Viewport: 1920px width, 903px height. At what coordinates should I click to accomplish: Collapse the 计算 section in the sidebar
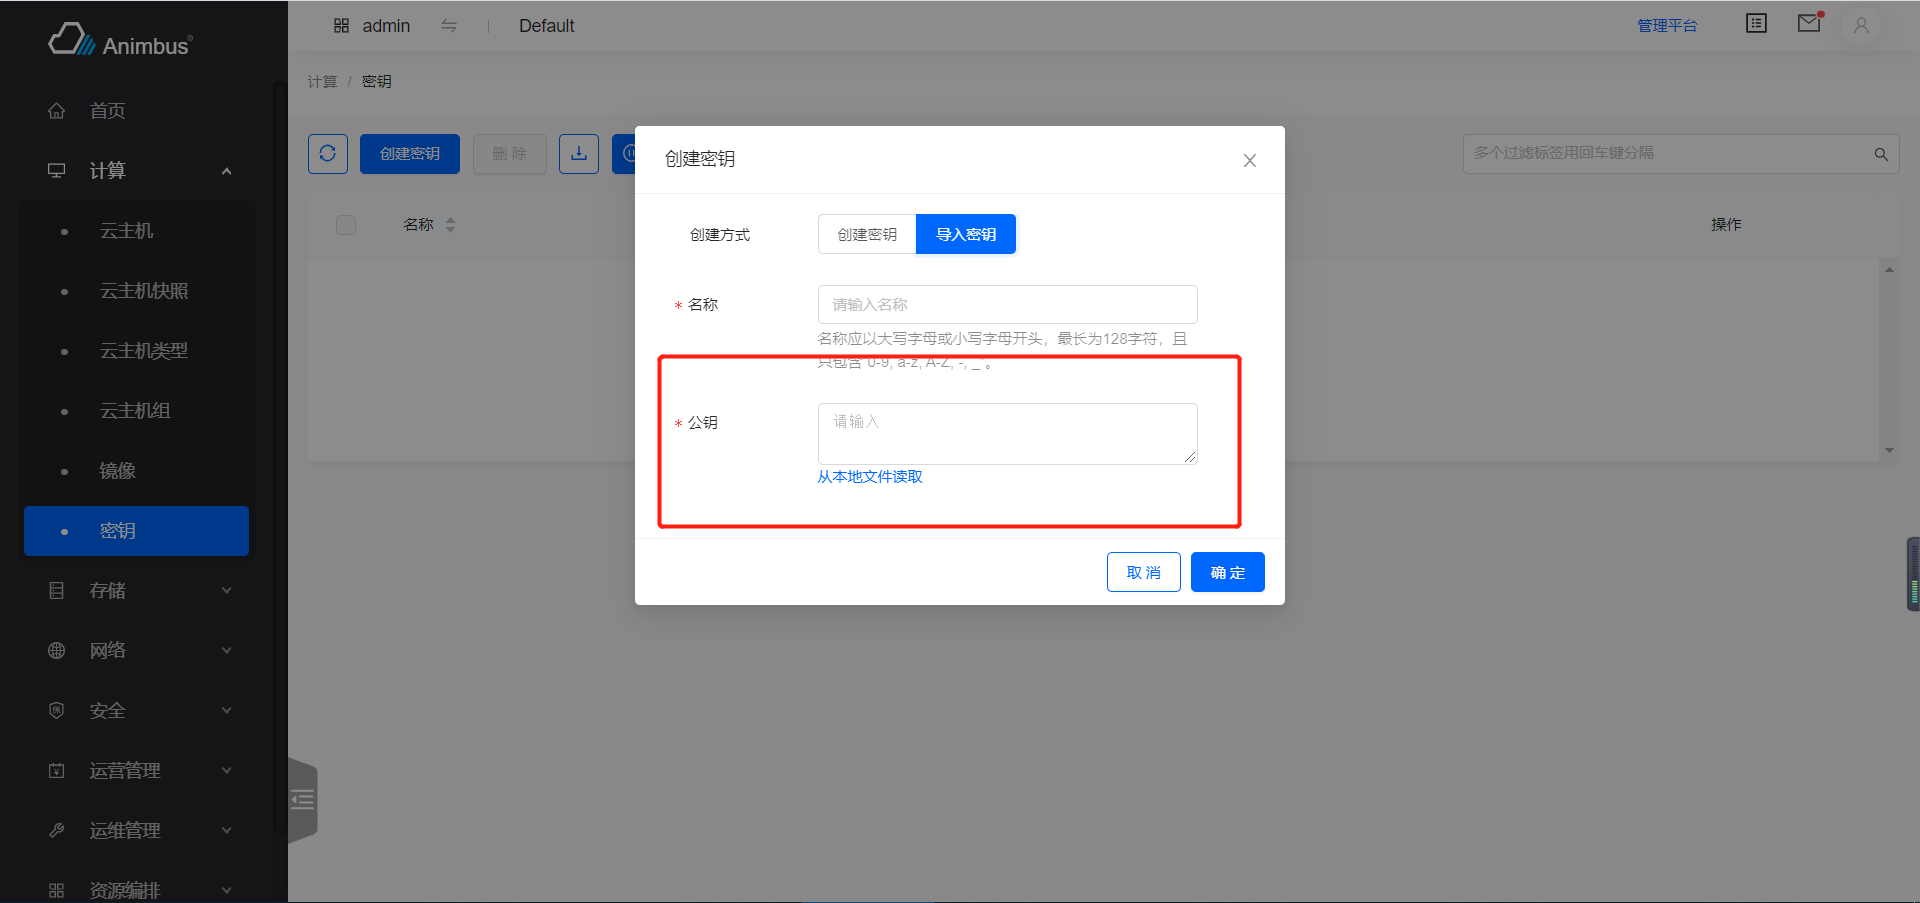click(226, 170)
